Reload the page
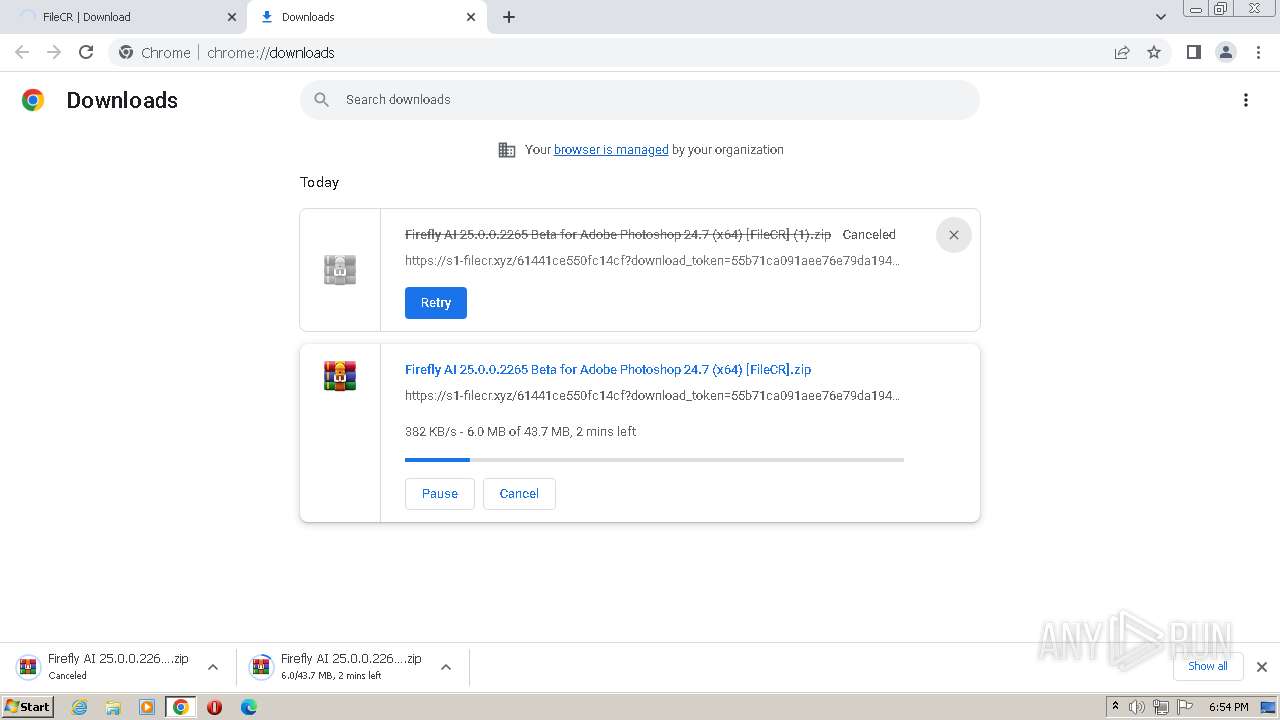 86,52
